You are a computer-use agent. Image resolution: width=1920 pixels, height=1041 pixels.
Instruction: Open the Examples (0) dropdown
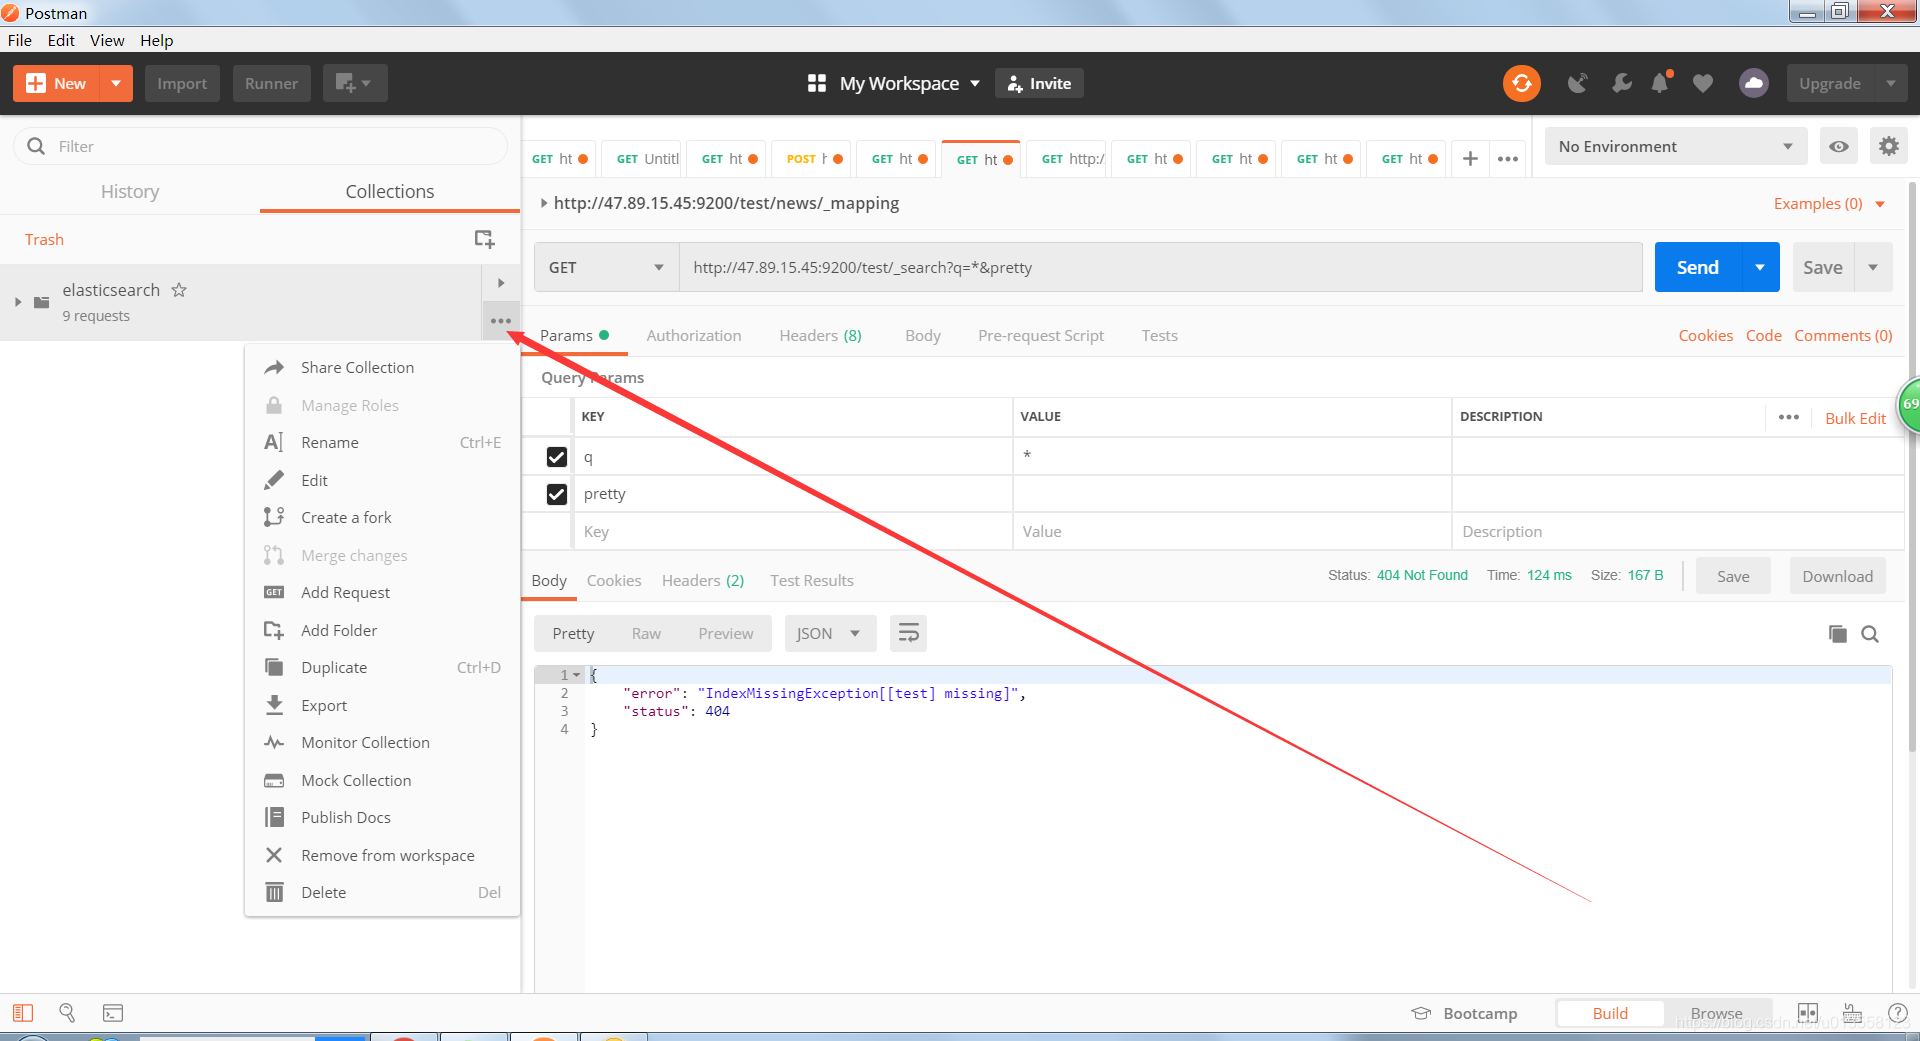(1829, 203)
